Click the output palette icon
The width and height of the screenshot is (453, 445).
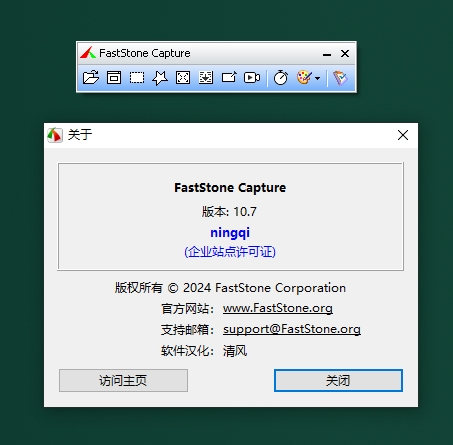[304, 78]
